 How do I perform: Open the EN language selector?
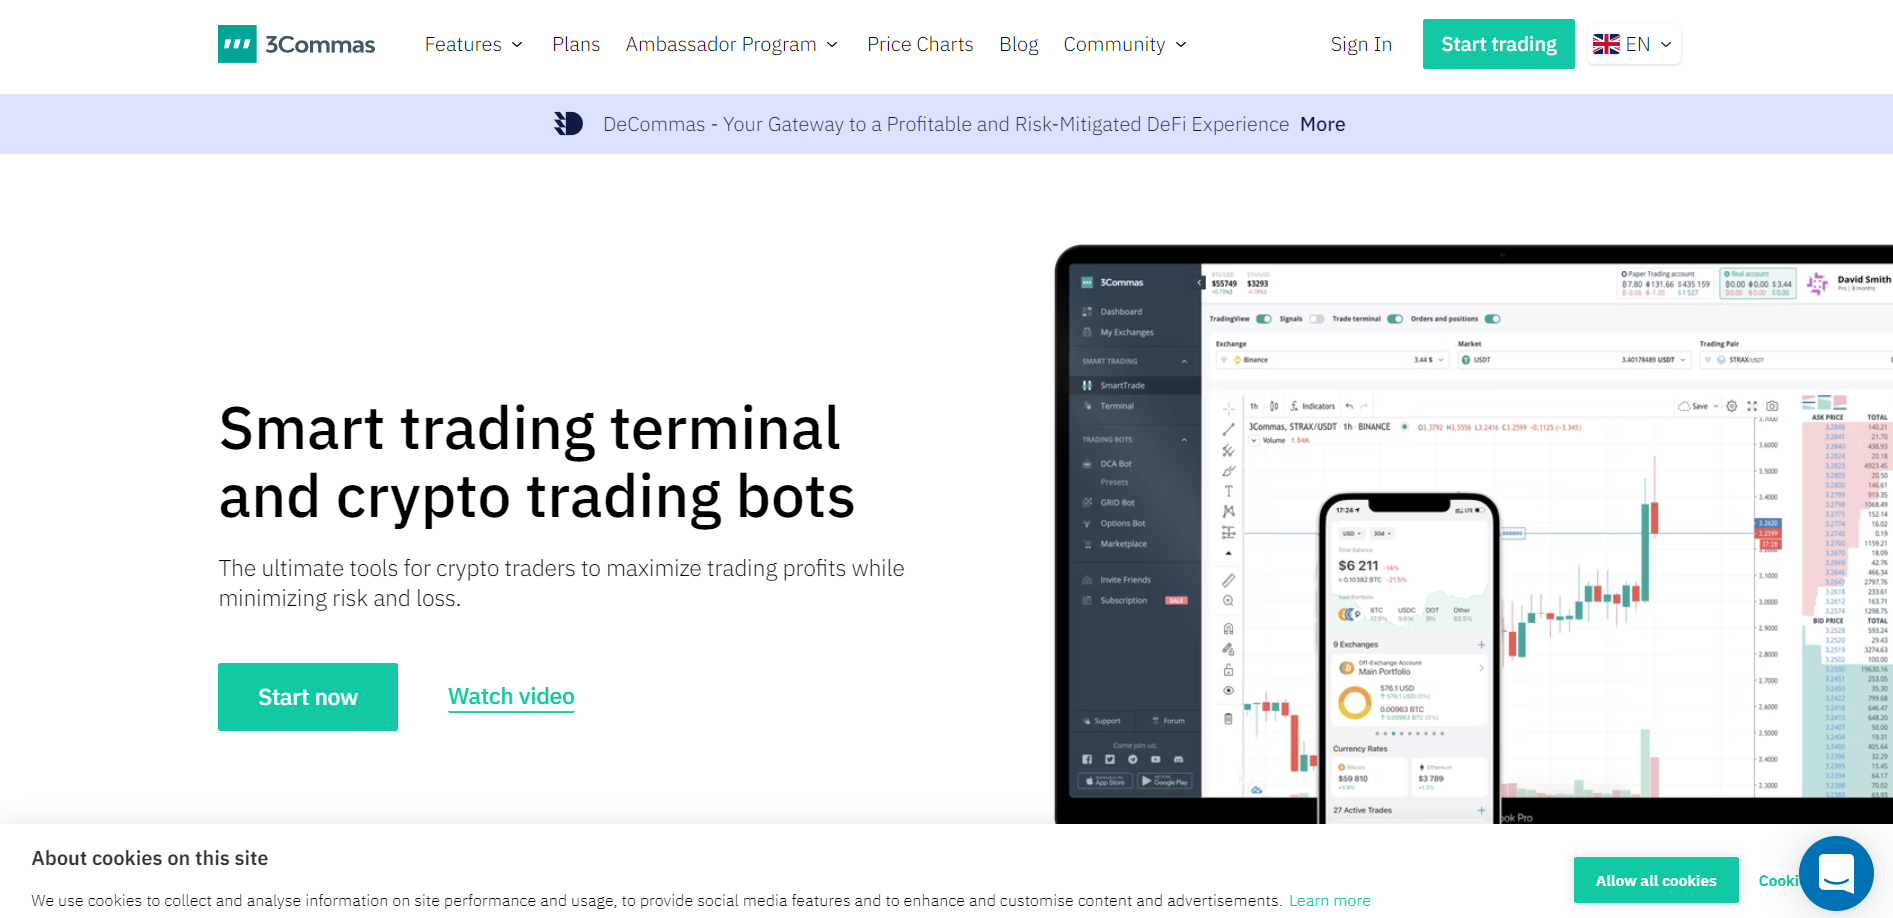[x=1633, y=44]
